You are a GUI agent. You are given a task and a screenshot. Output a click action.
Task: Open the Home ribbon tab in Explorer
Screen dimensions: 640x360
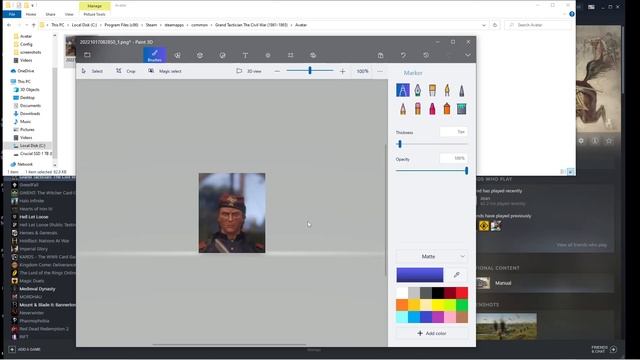click(x=31, y=14)
